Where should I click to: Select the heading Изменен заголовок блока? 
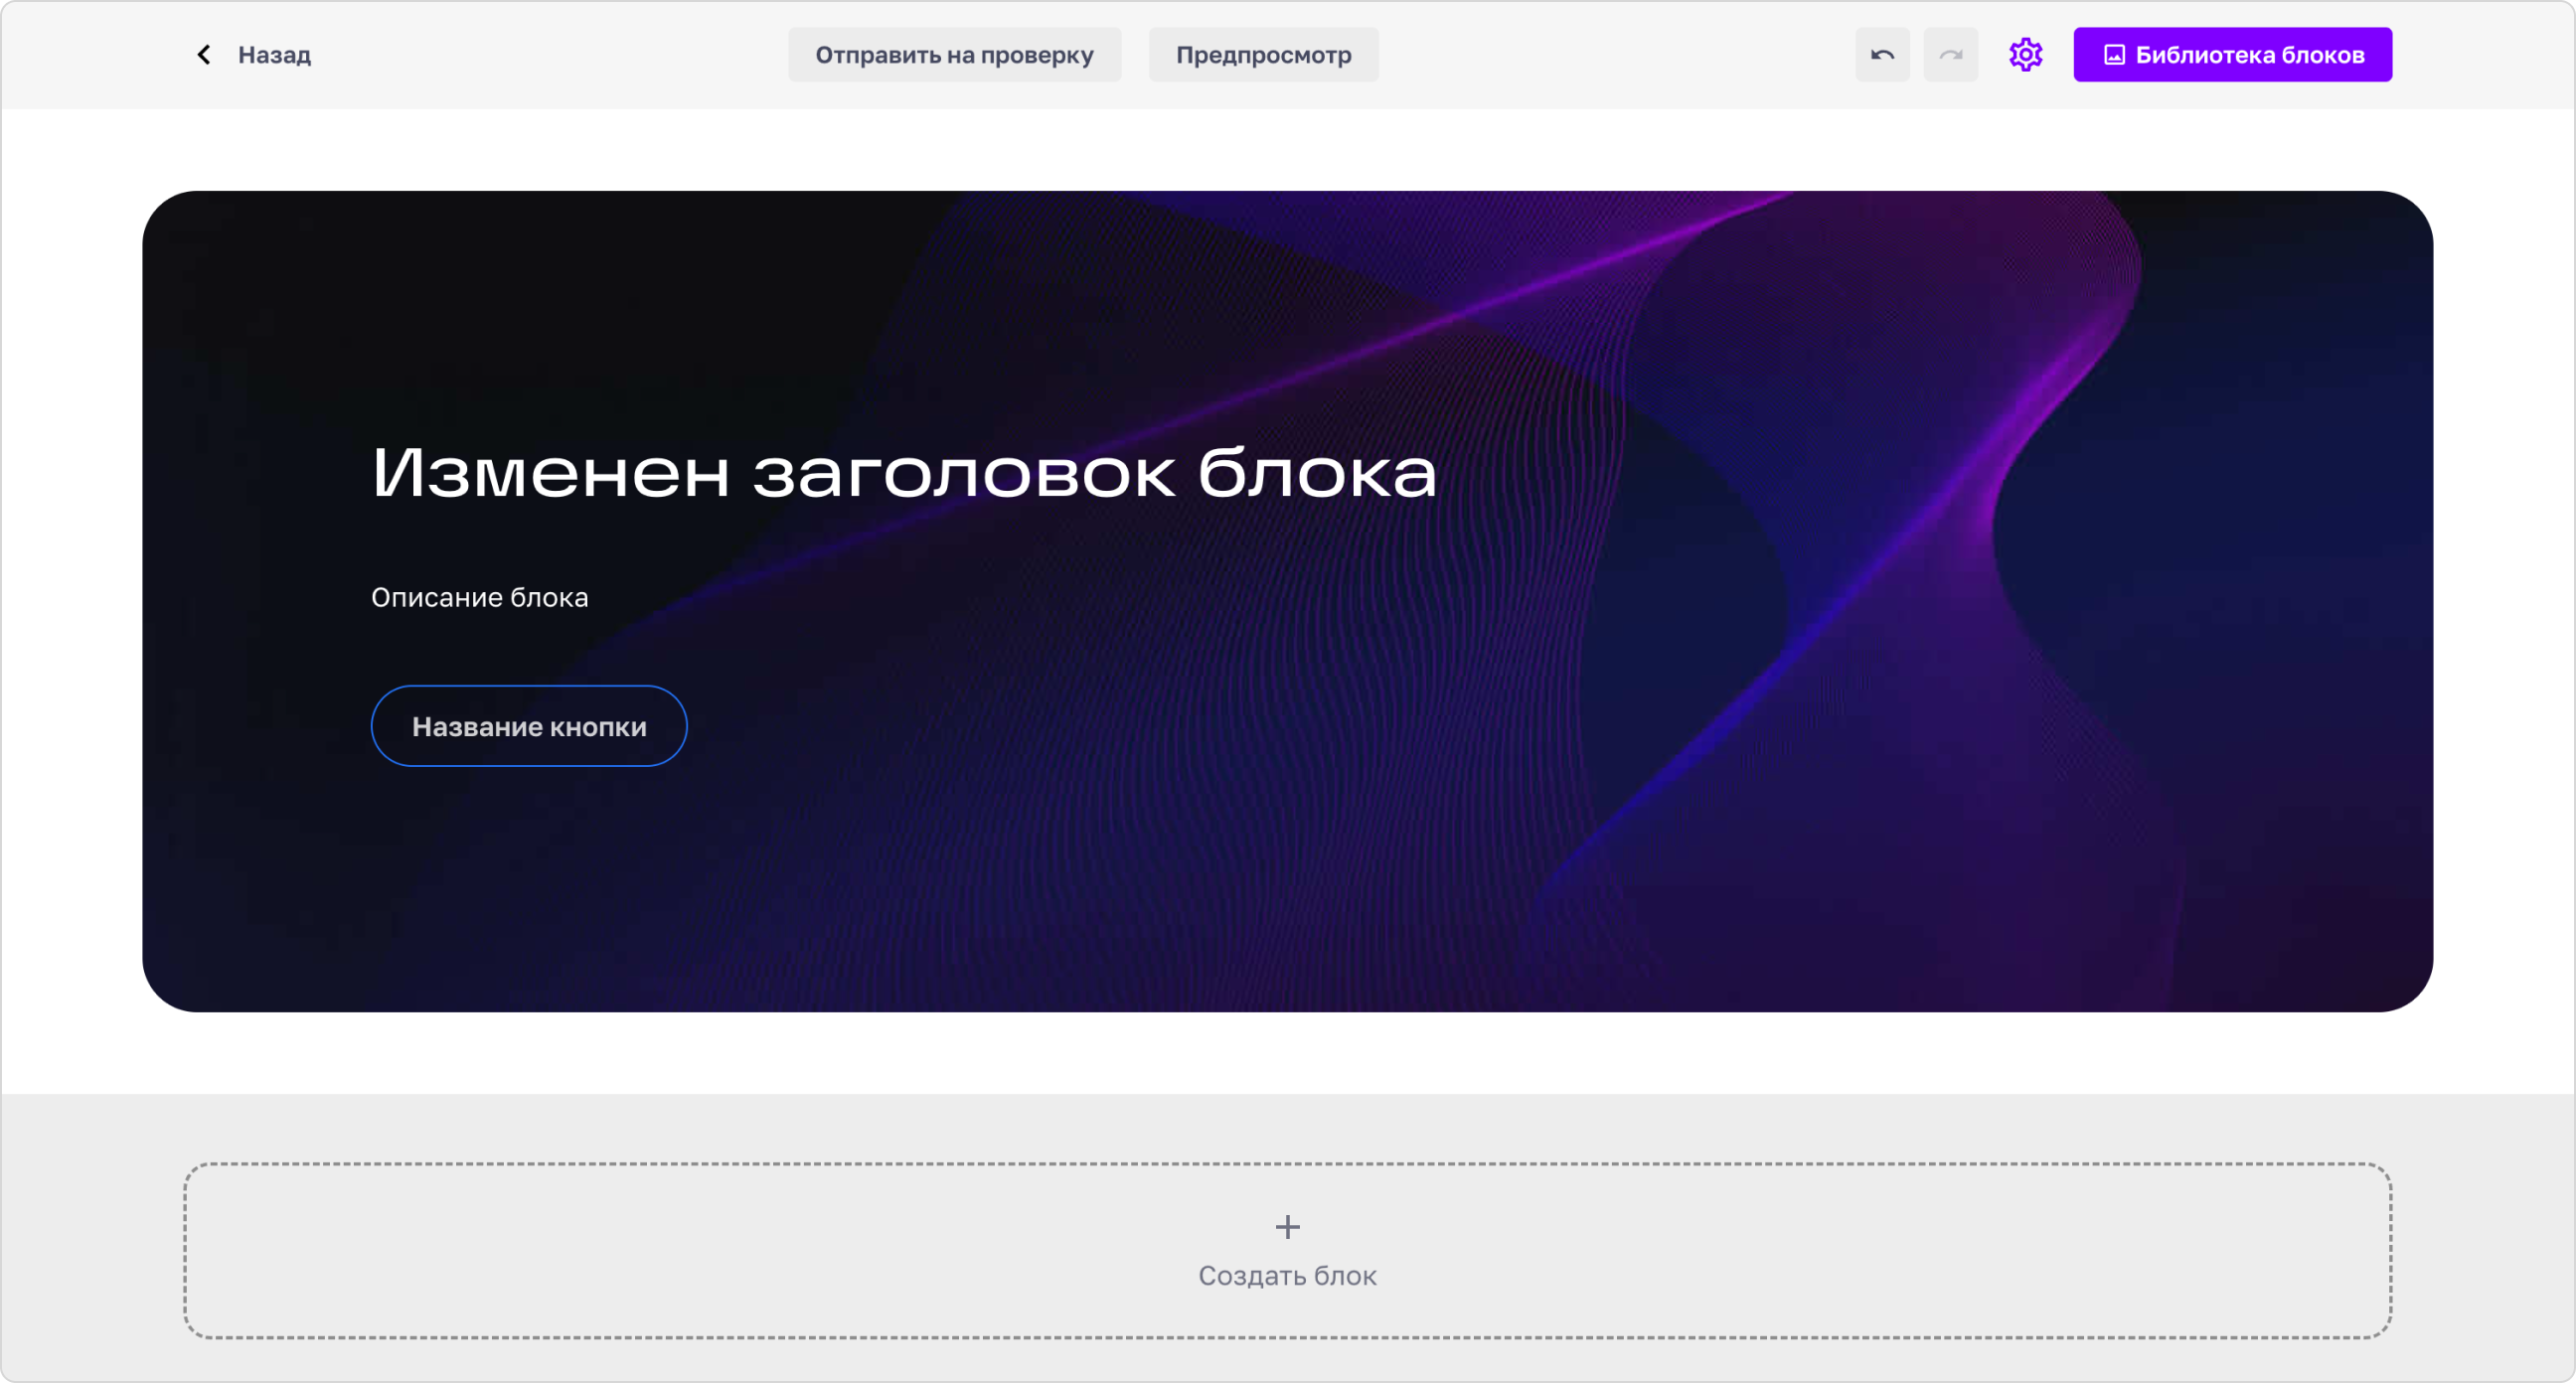pos(904,472)
